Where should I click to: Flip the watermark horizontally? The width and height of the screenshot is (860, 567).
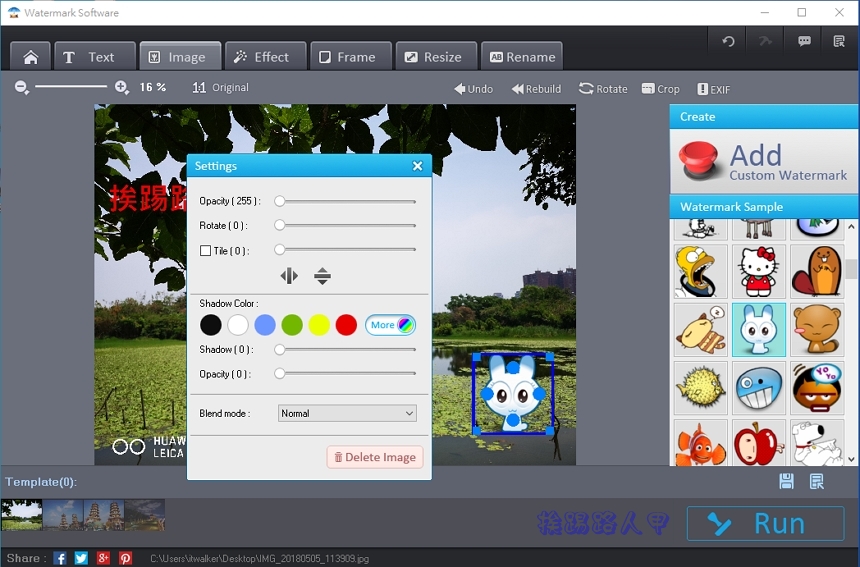tap(289, 276)
